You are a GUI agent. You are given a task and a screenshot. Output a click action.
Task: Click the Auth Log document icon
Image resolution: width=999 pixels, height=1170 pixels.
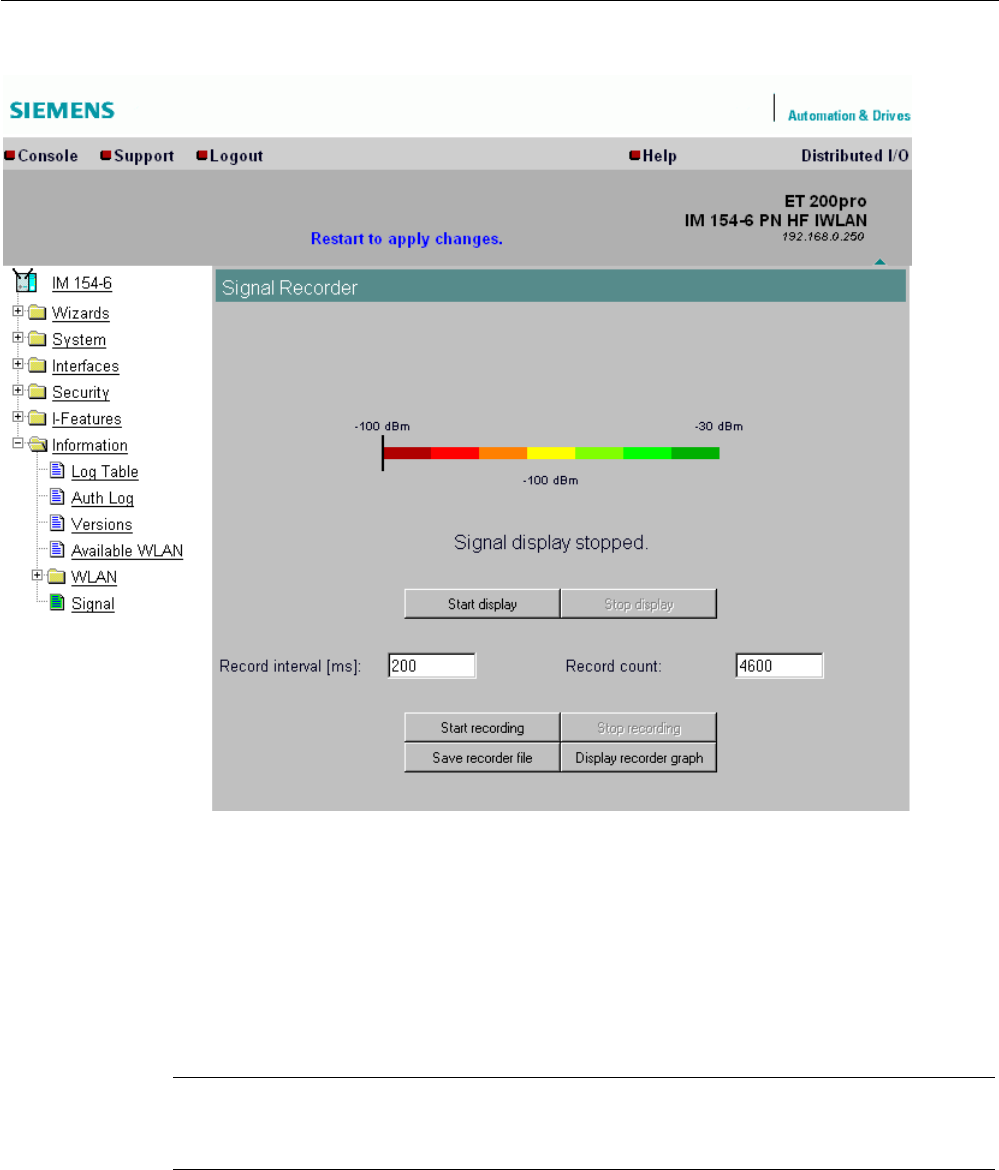(57, 496)
